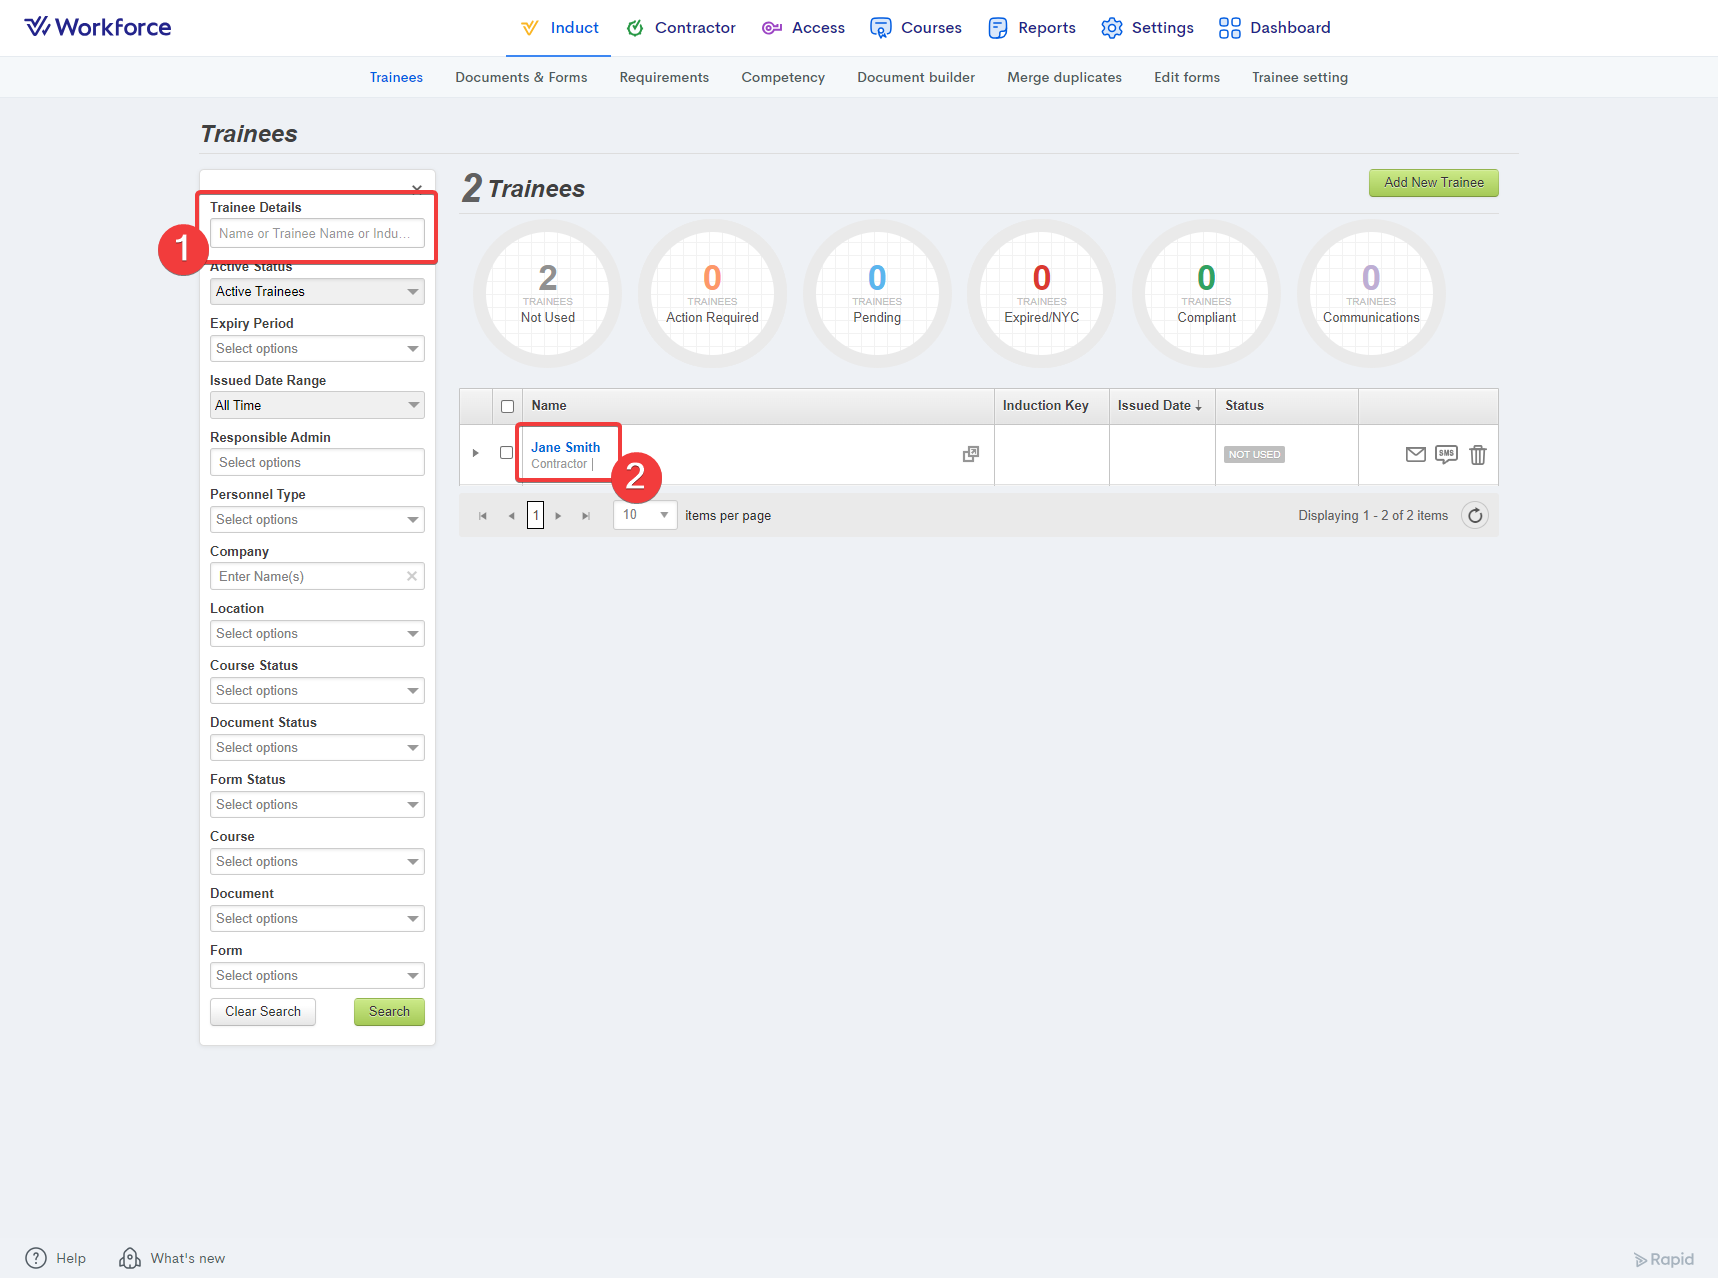Expand the Jane Smith row details arrow

pos(475,453)
